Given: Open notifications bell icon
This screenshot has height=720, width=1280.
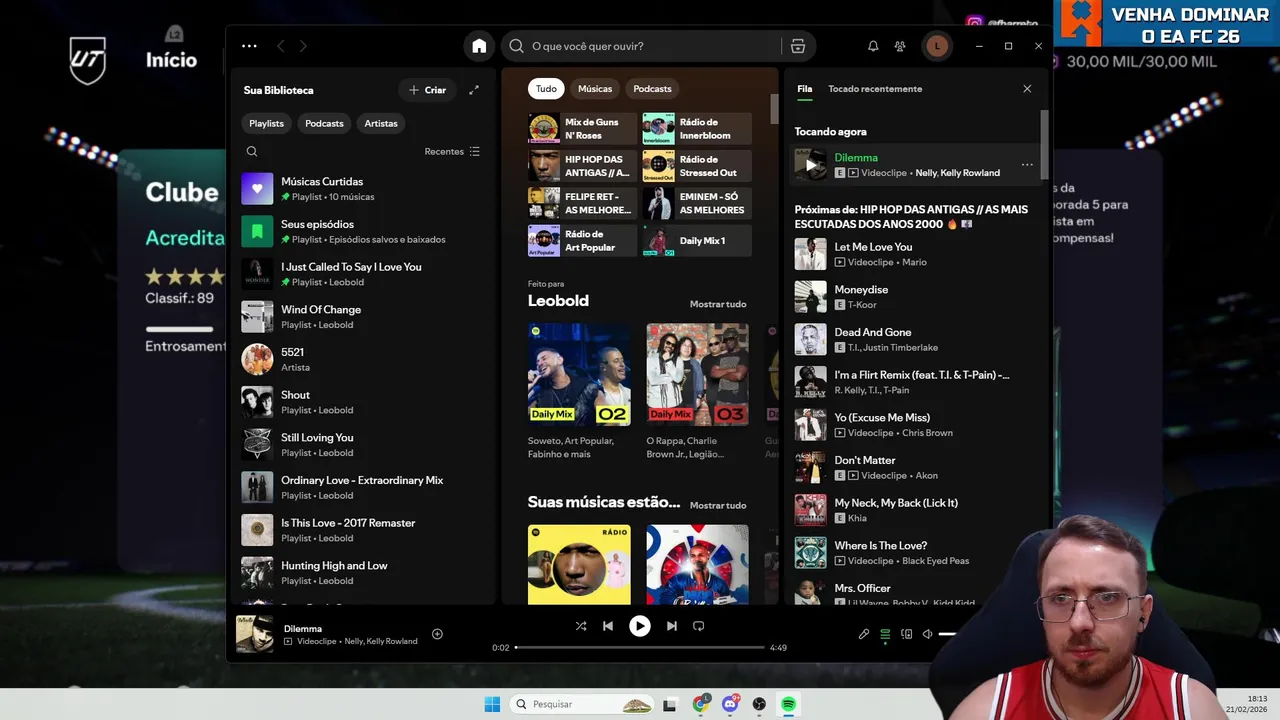Looking at the screenshot, I should (873, 46).
